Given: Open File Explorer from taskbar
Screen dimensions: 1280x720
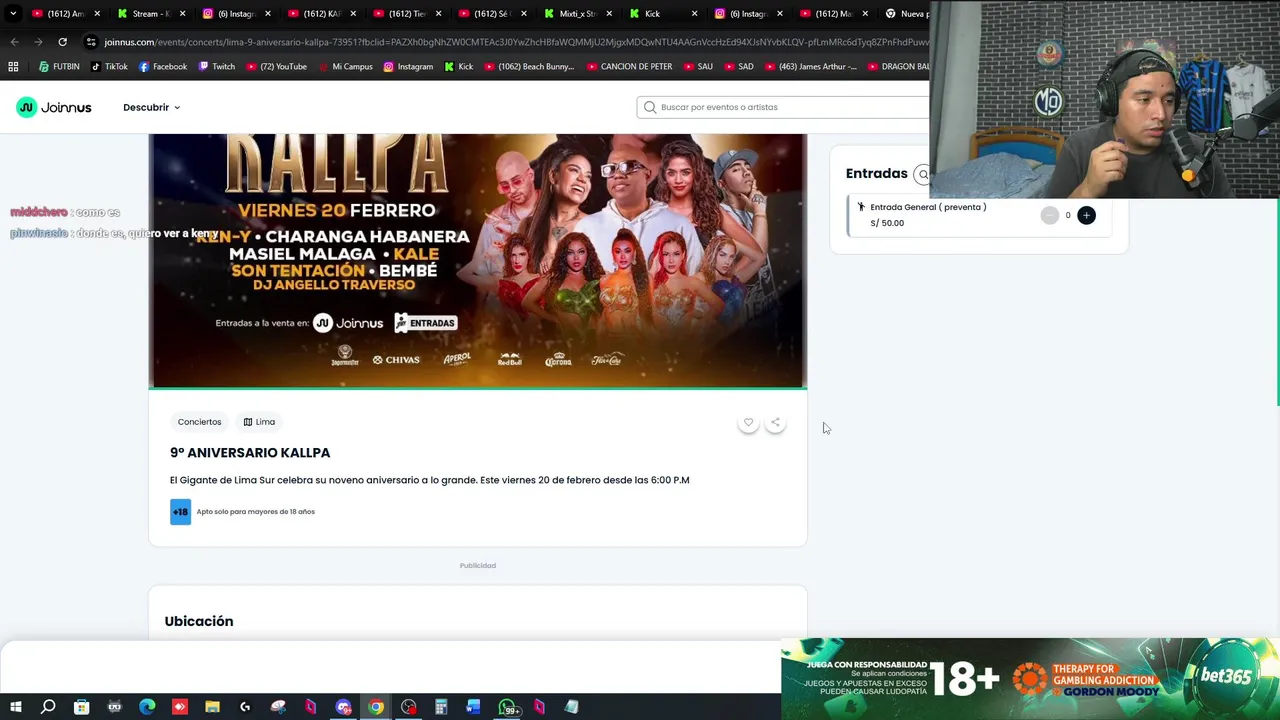Looking at the screenshot, I should click(x=212, y=707).
